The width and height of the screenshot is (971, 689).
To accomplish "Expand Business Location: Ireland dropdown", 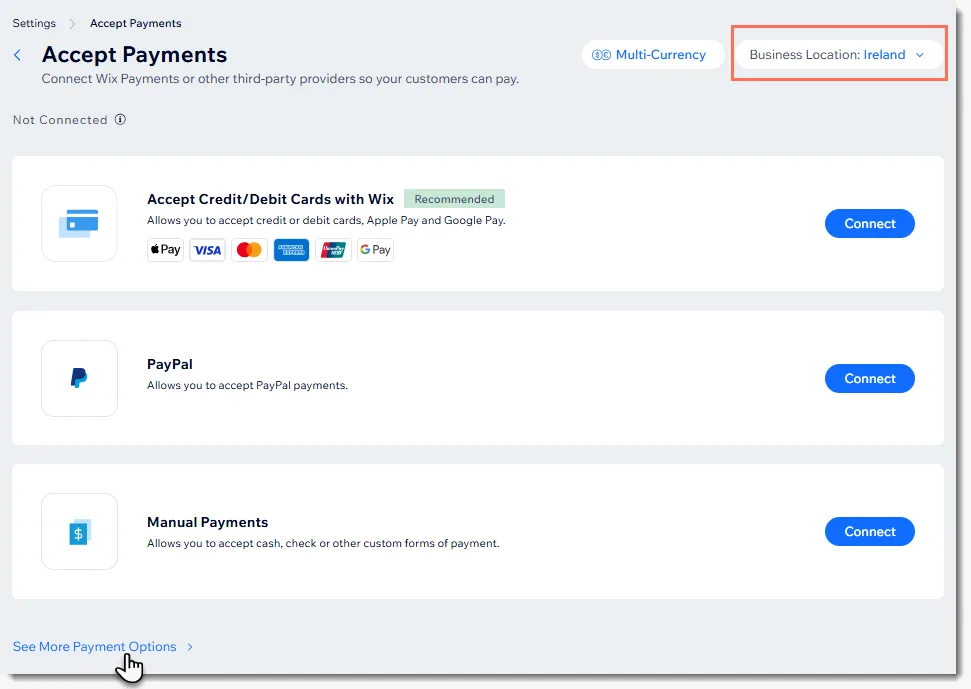I will (x=838, y=54).
